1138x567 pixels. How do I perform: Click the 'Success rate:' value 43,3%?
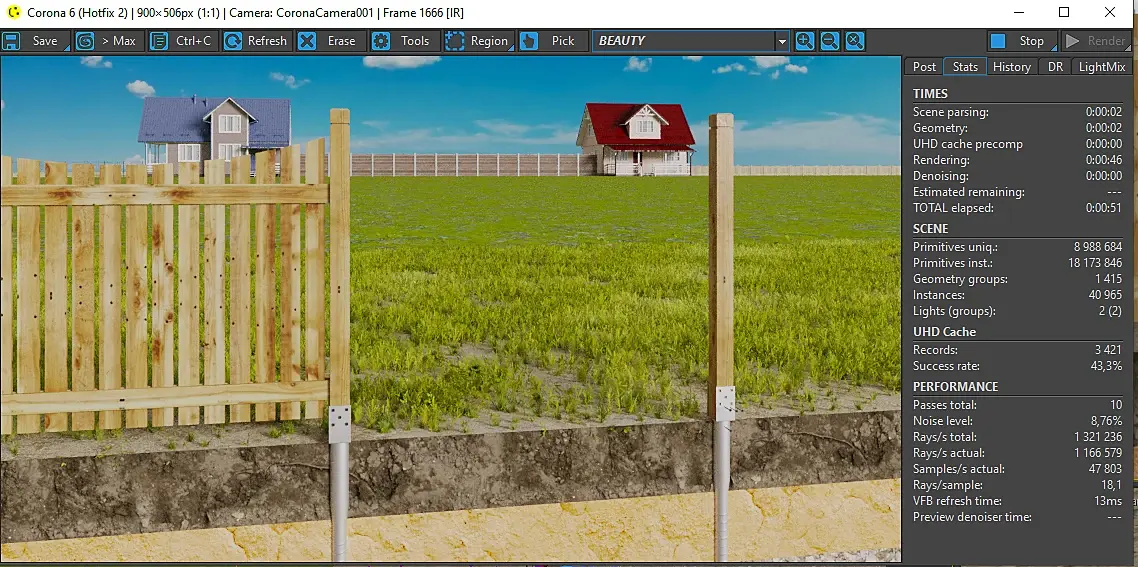[x=1106, y=366]
